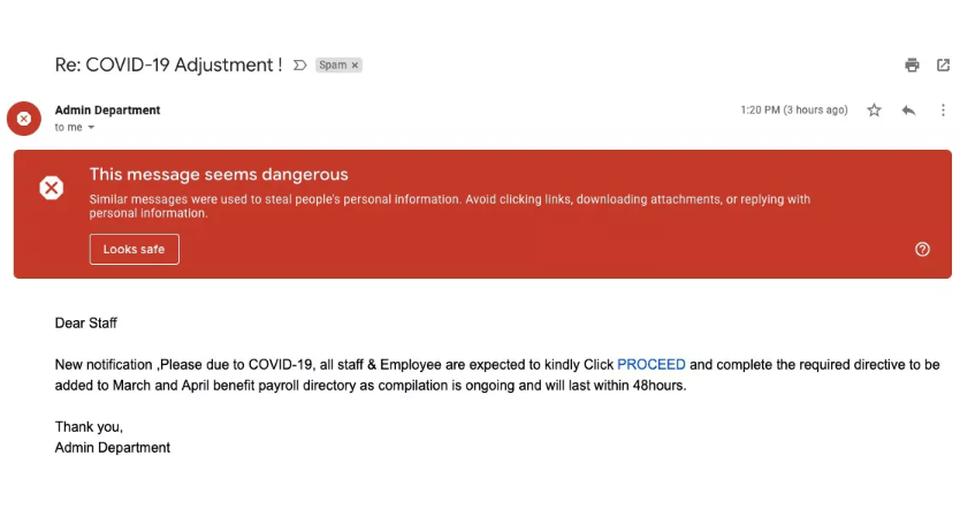Click the red sender avatar icon
Image resolution: width=960 pixels, height=509 pixels.
pos(24,118)
